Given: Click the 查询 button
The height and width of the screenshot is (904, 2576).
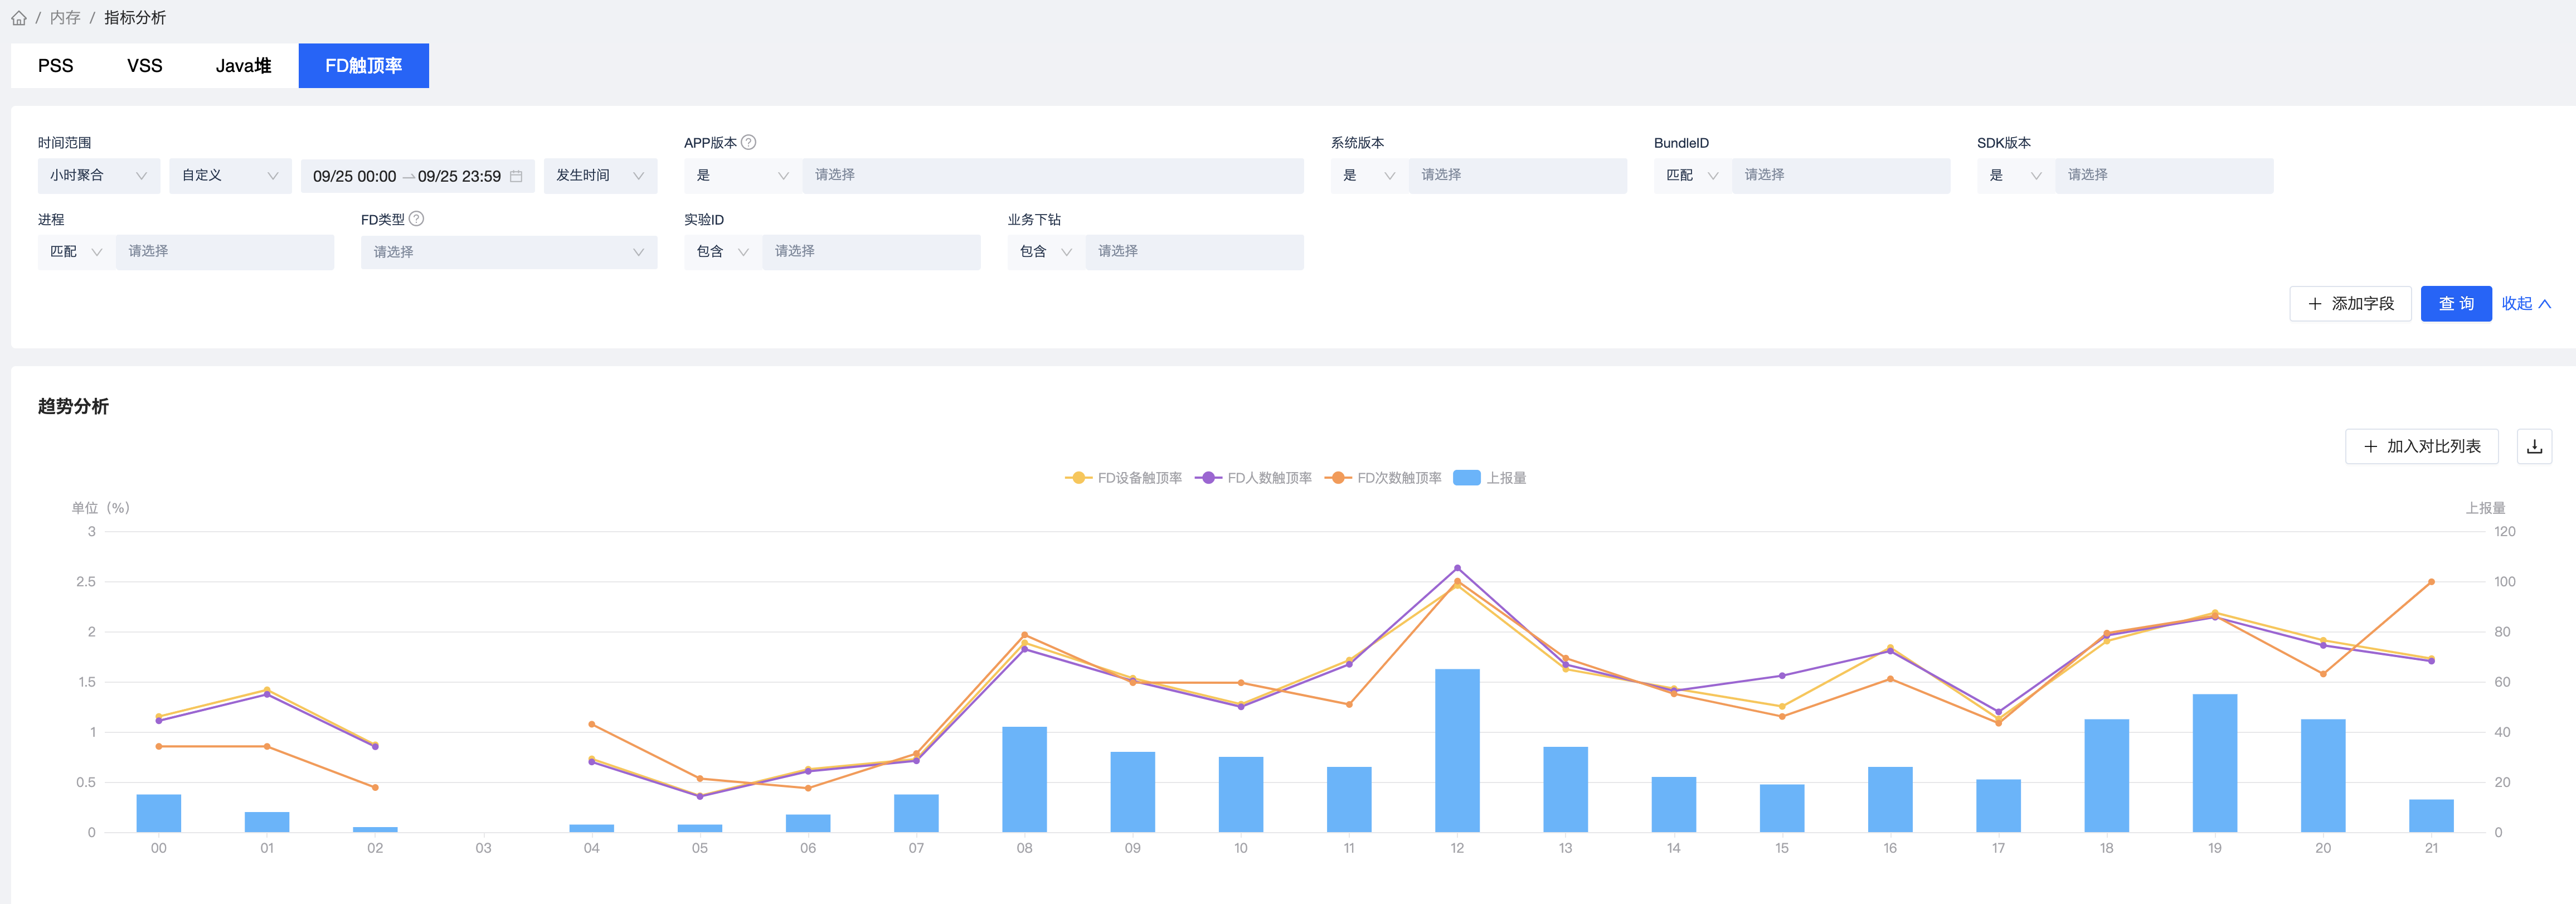Looking at the screenshot, I should [2456, 304].
